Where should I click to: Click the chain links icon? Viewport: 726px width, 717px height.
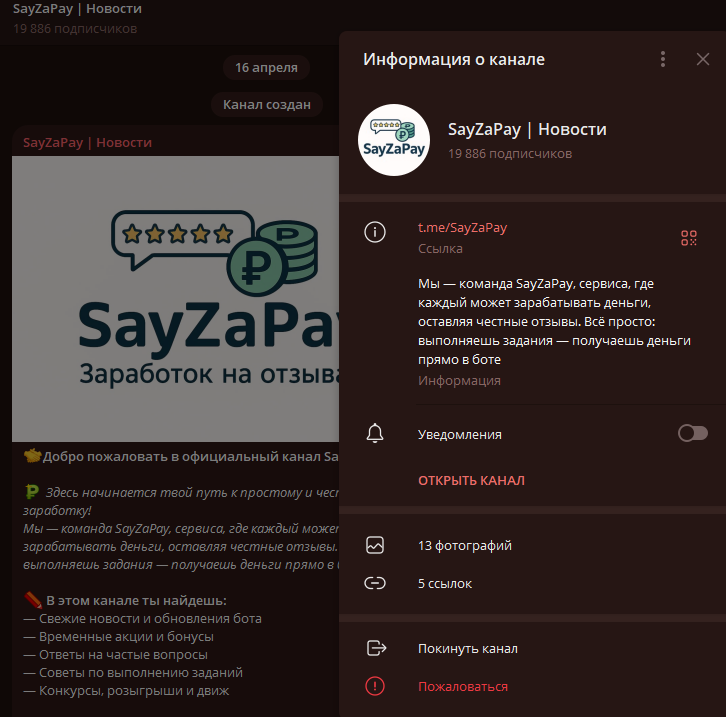375,583
